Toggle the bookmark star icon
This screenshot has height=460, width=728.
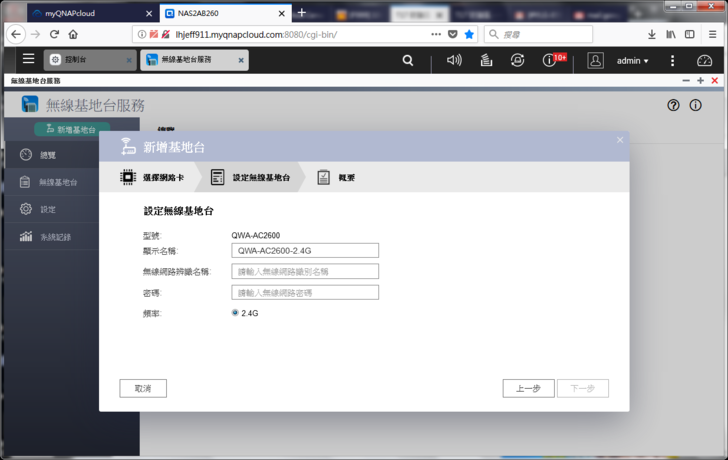coord(469,34)
